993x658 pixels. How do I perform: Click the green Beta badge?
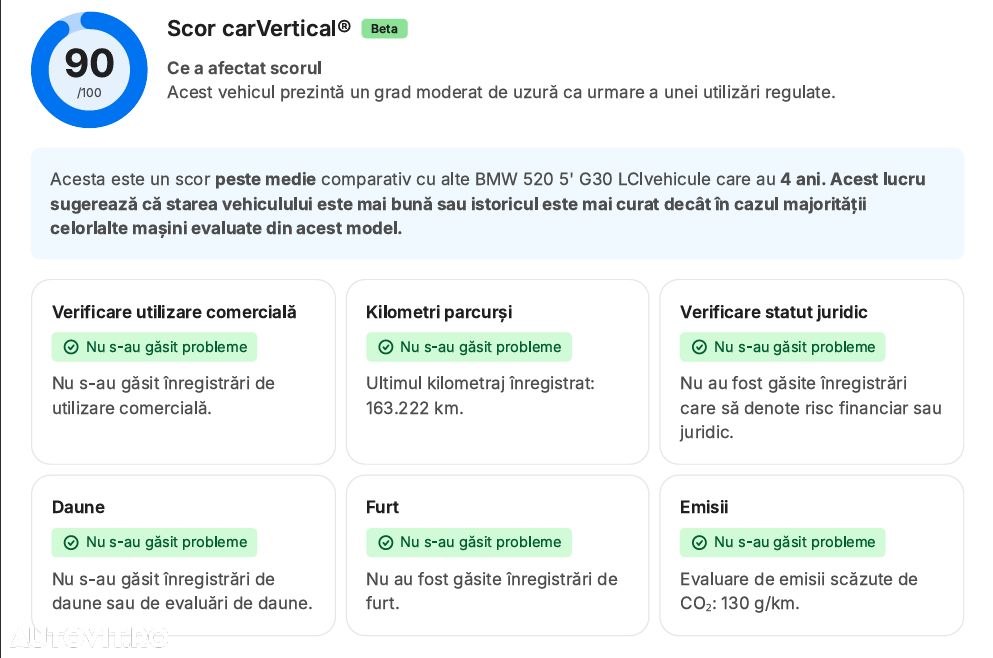384,28
